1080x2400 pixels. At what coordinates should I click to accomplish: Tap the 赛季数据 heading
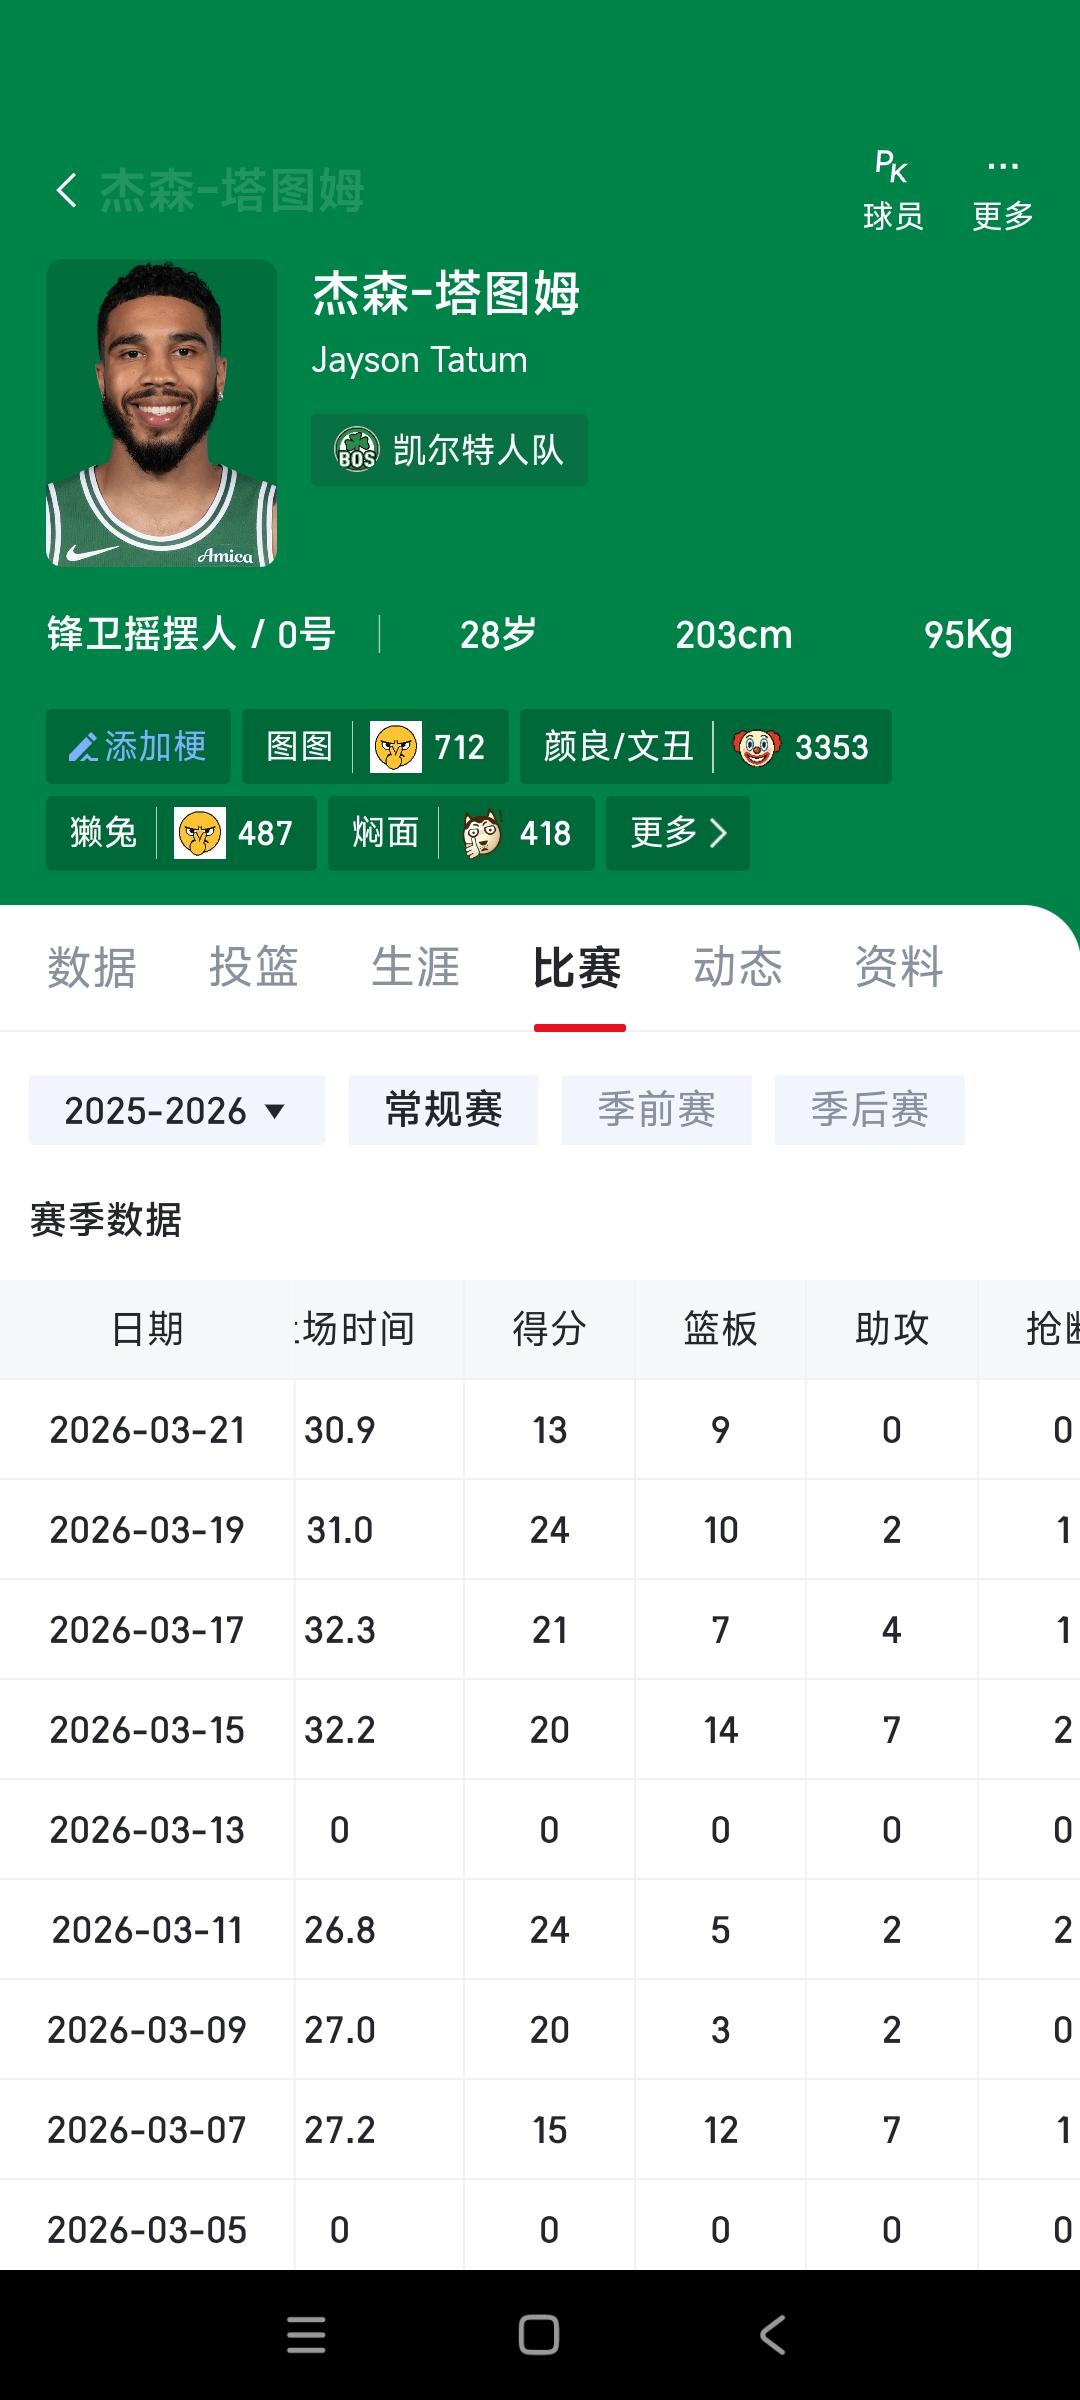pyautogui.click(x=106, y=1220)
